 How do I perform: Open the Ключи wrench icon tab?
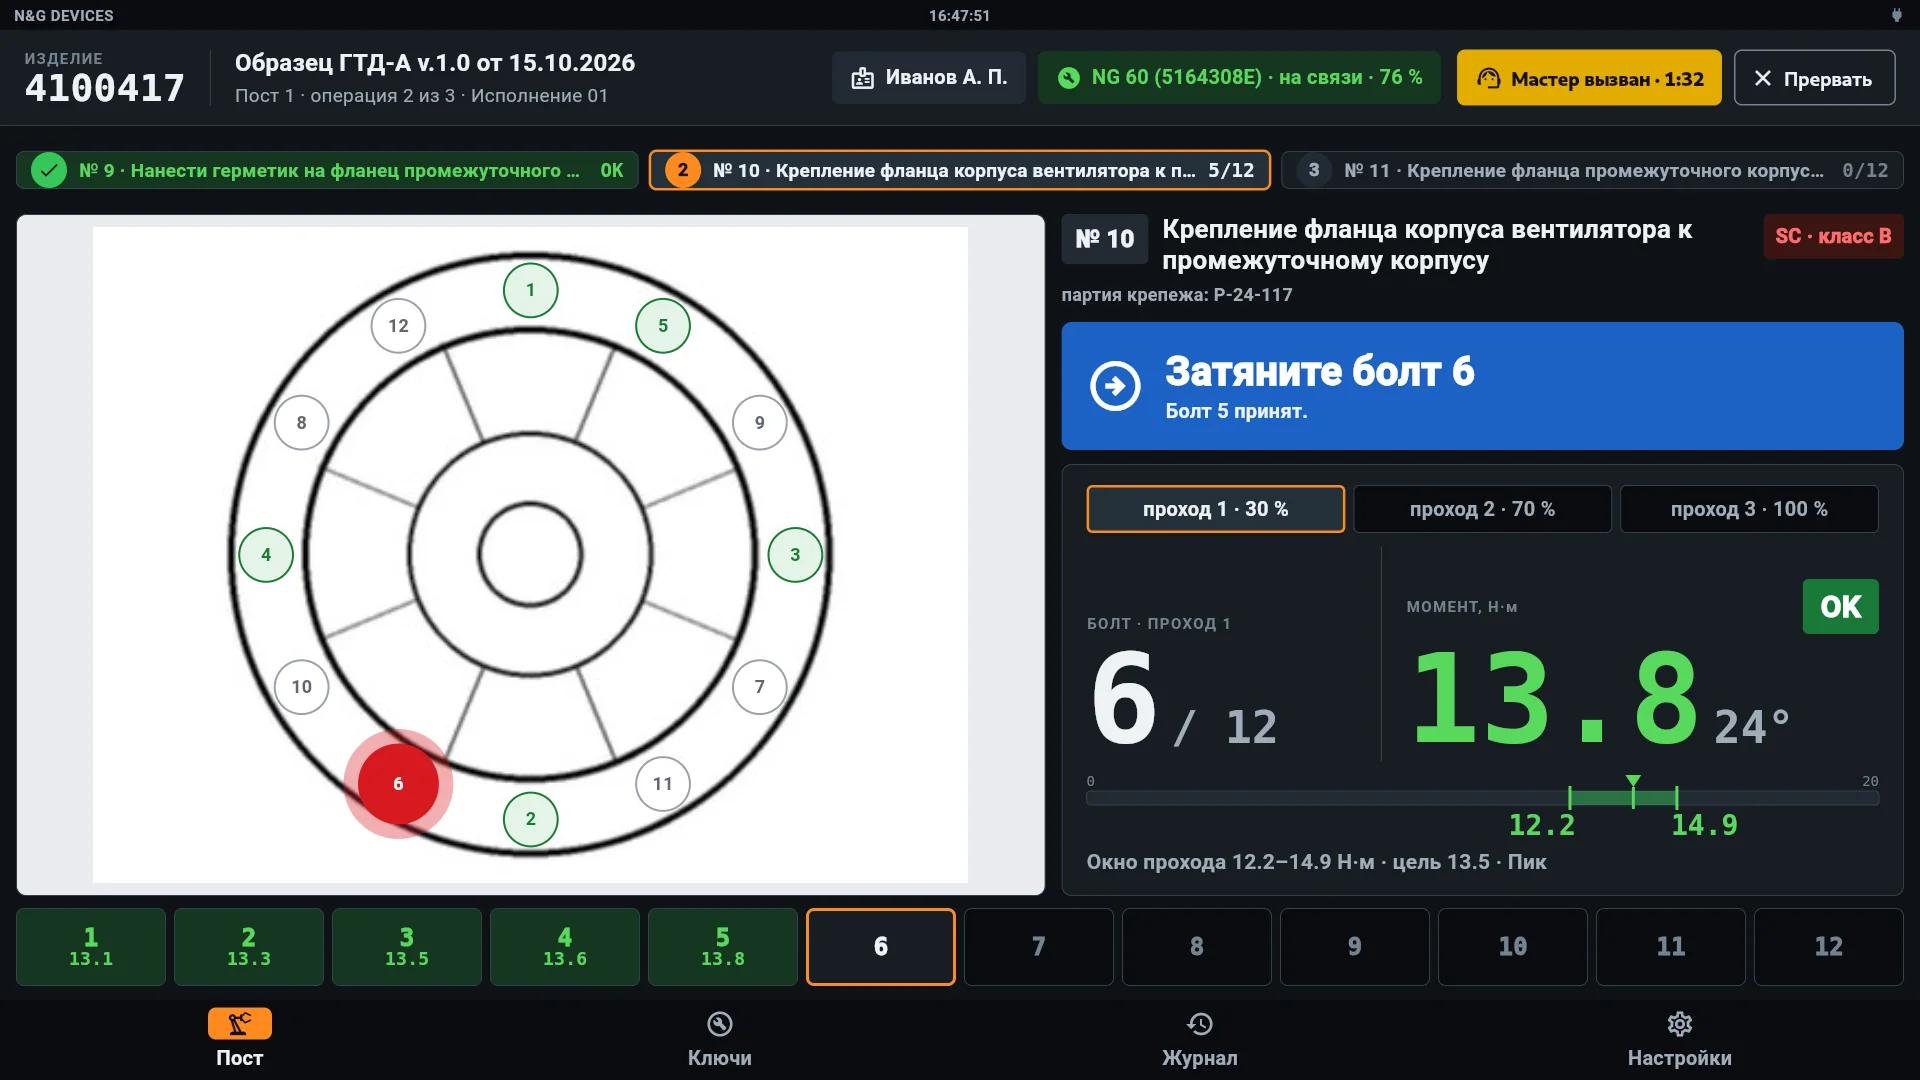719,1023
